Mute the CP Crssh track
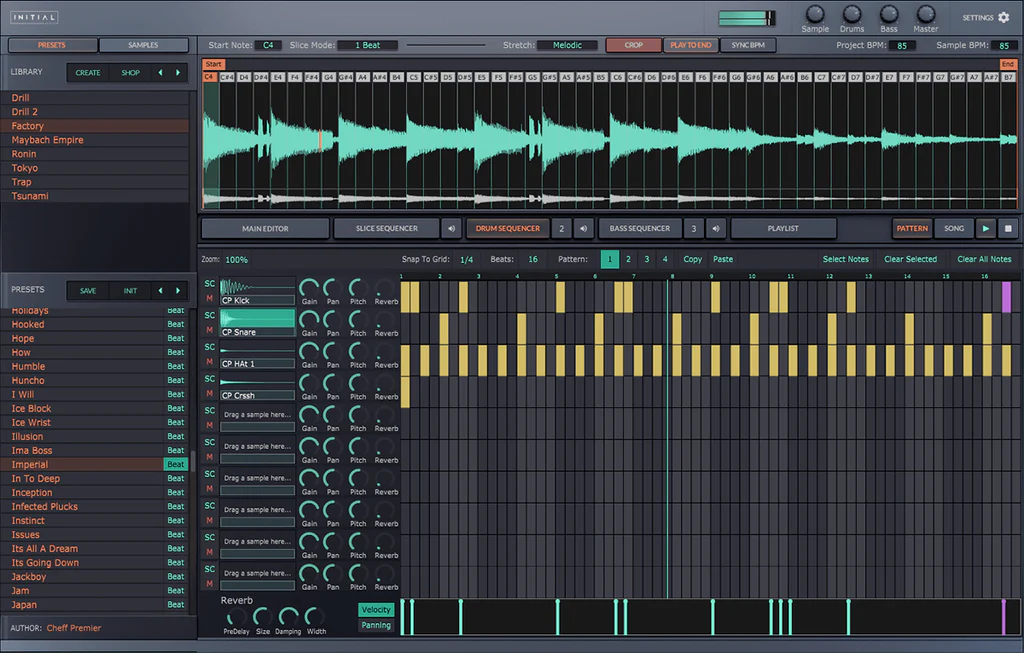Viewport: 1024px width, 653px height. pos(210,394)
